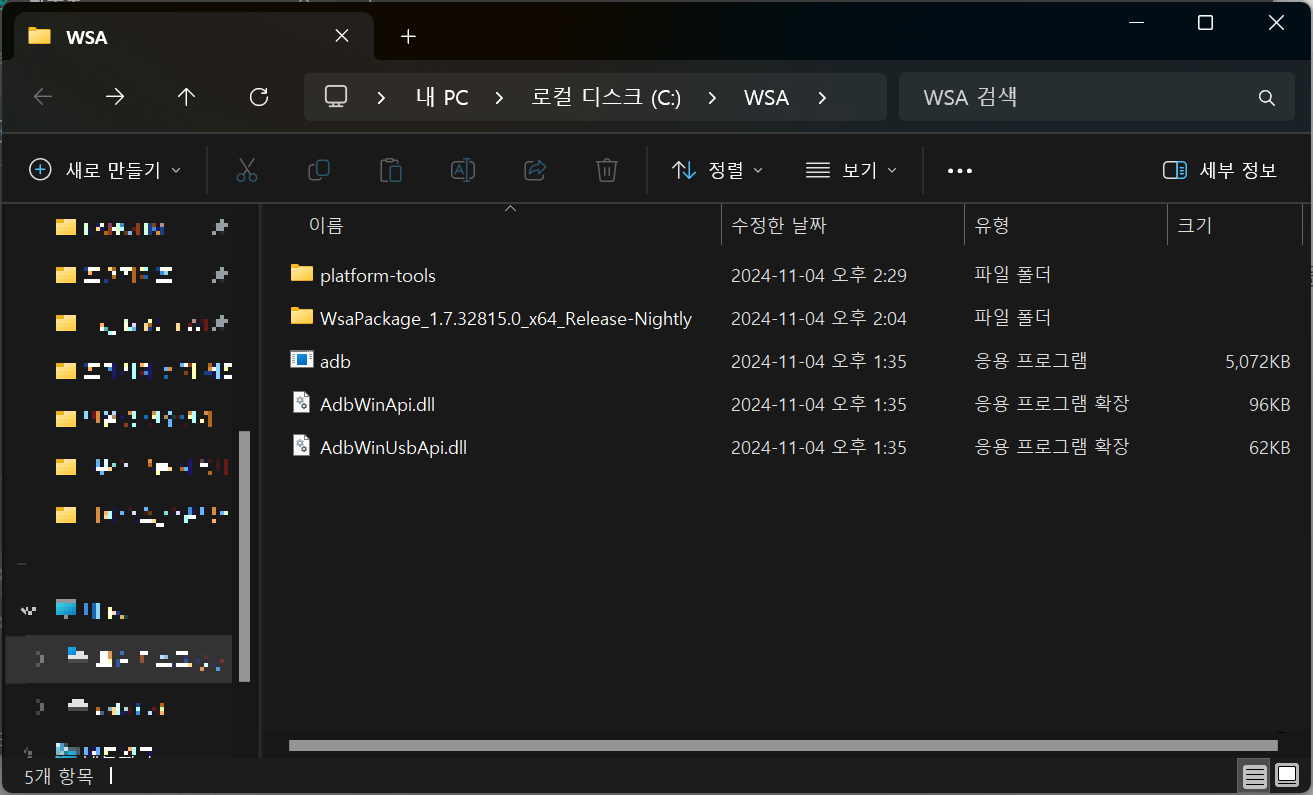Screen dimensions: 1313x795
Task: Click the 96KB size value
Action: (1270, 404)
